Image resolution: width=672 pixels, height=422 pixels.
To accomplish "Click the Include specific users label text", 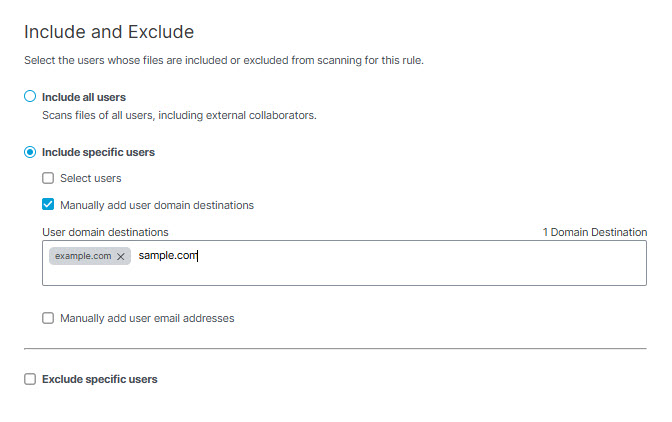I will 98,152.
